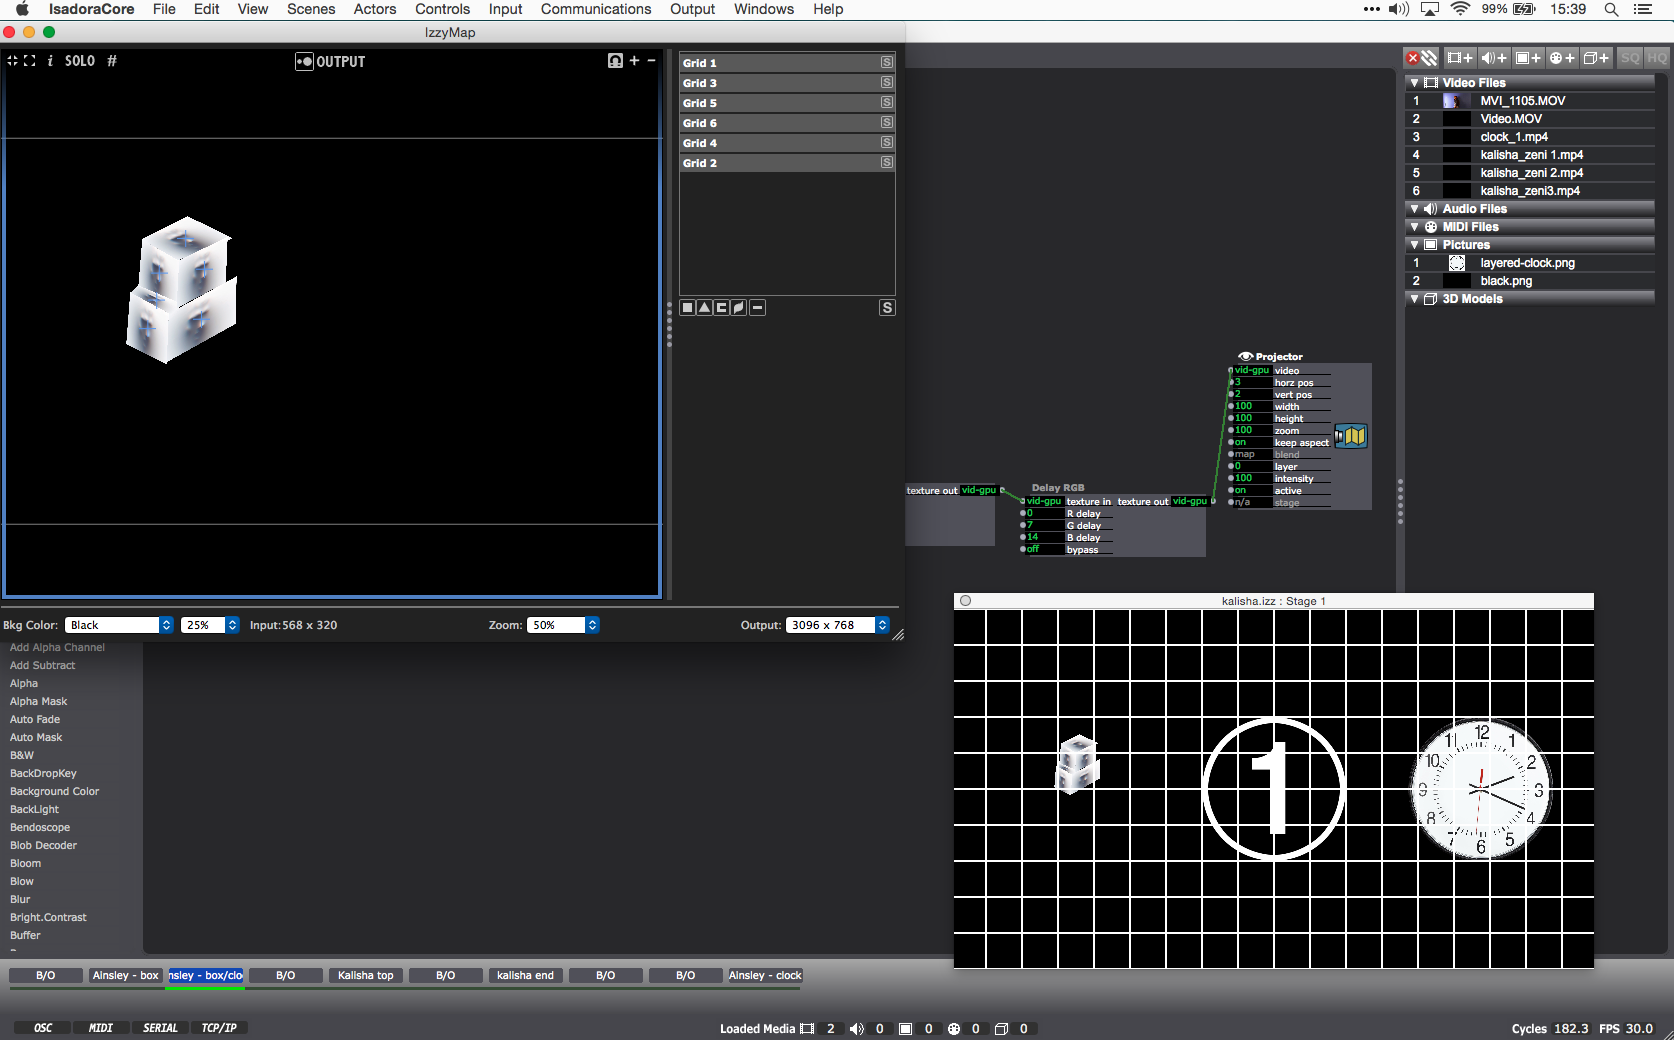Select the 'Ainsley - clock' scene
The height and width of the screenshot is (1040, 1674).
pos(765,975)
